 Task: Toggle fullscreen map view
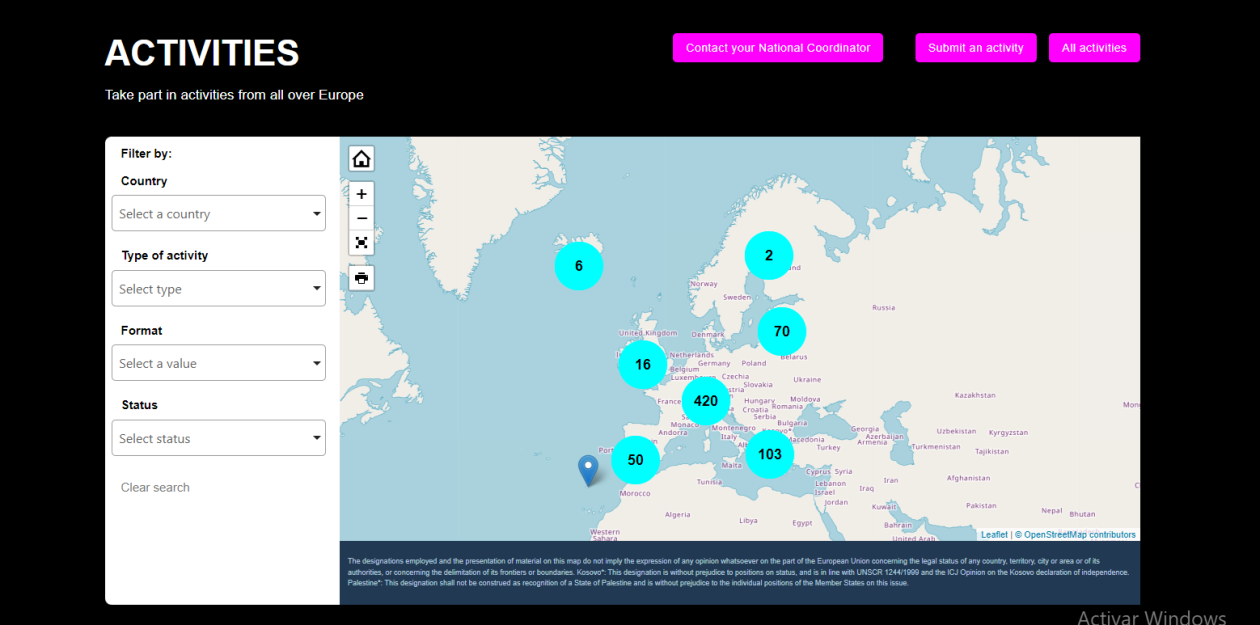coord(361,242)
